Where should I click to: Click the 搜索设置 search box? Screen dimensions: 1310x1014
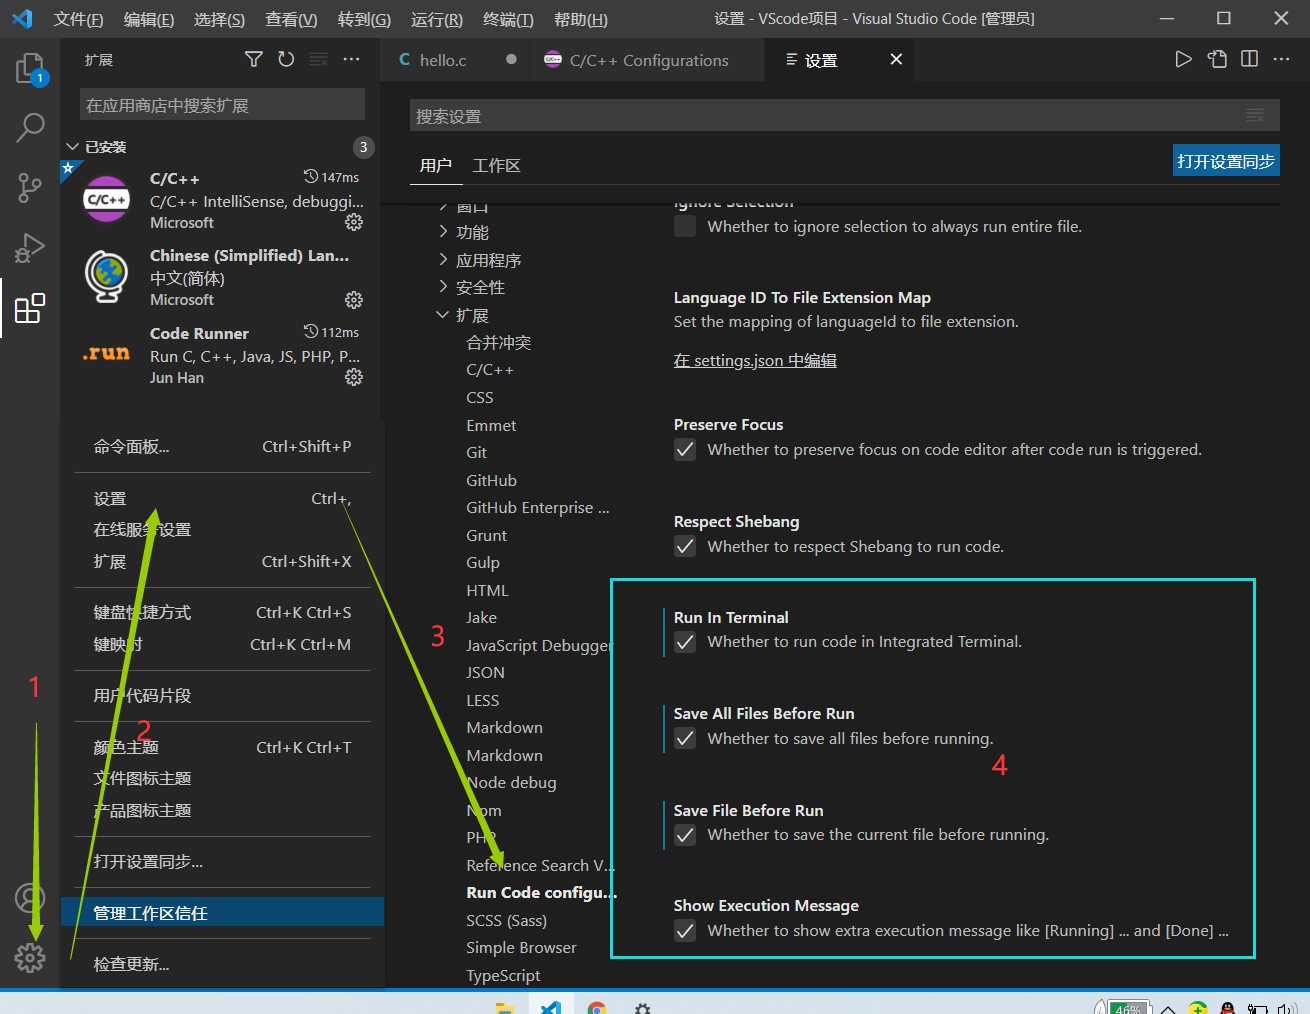click(x=845, y=116)
